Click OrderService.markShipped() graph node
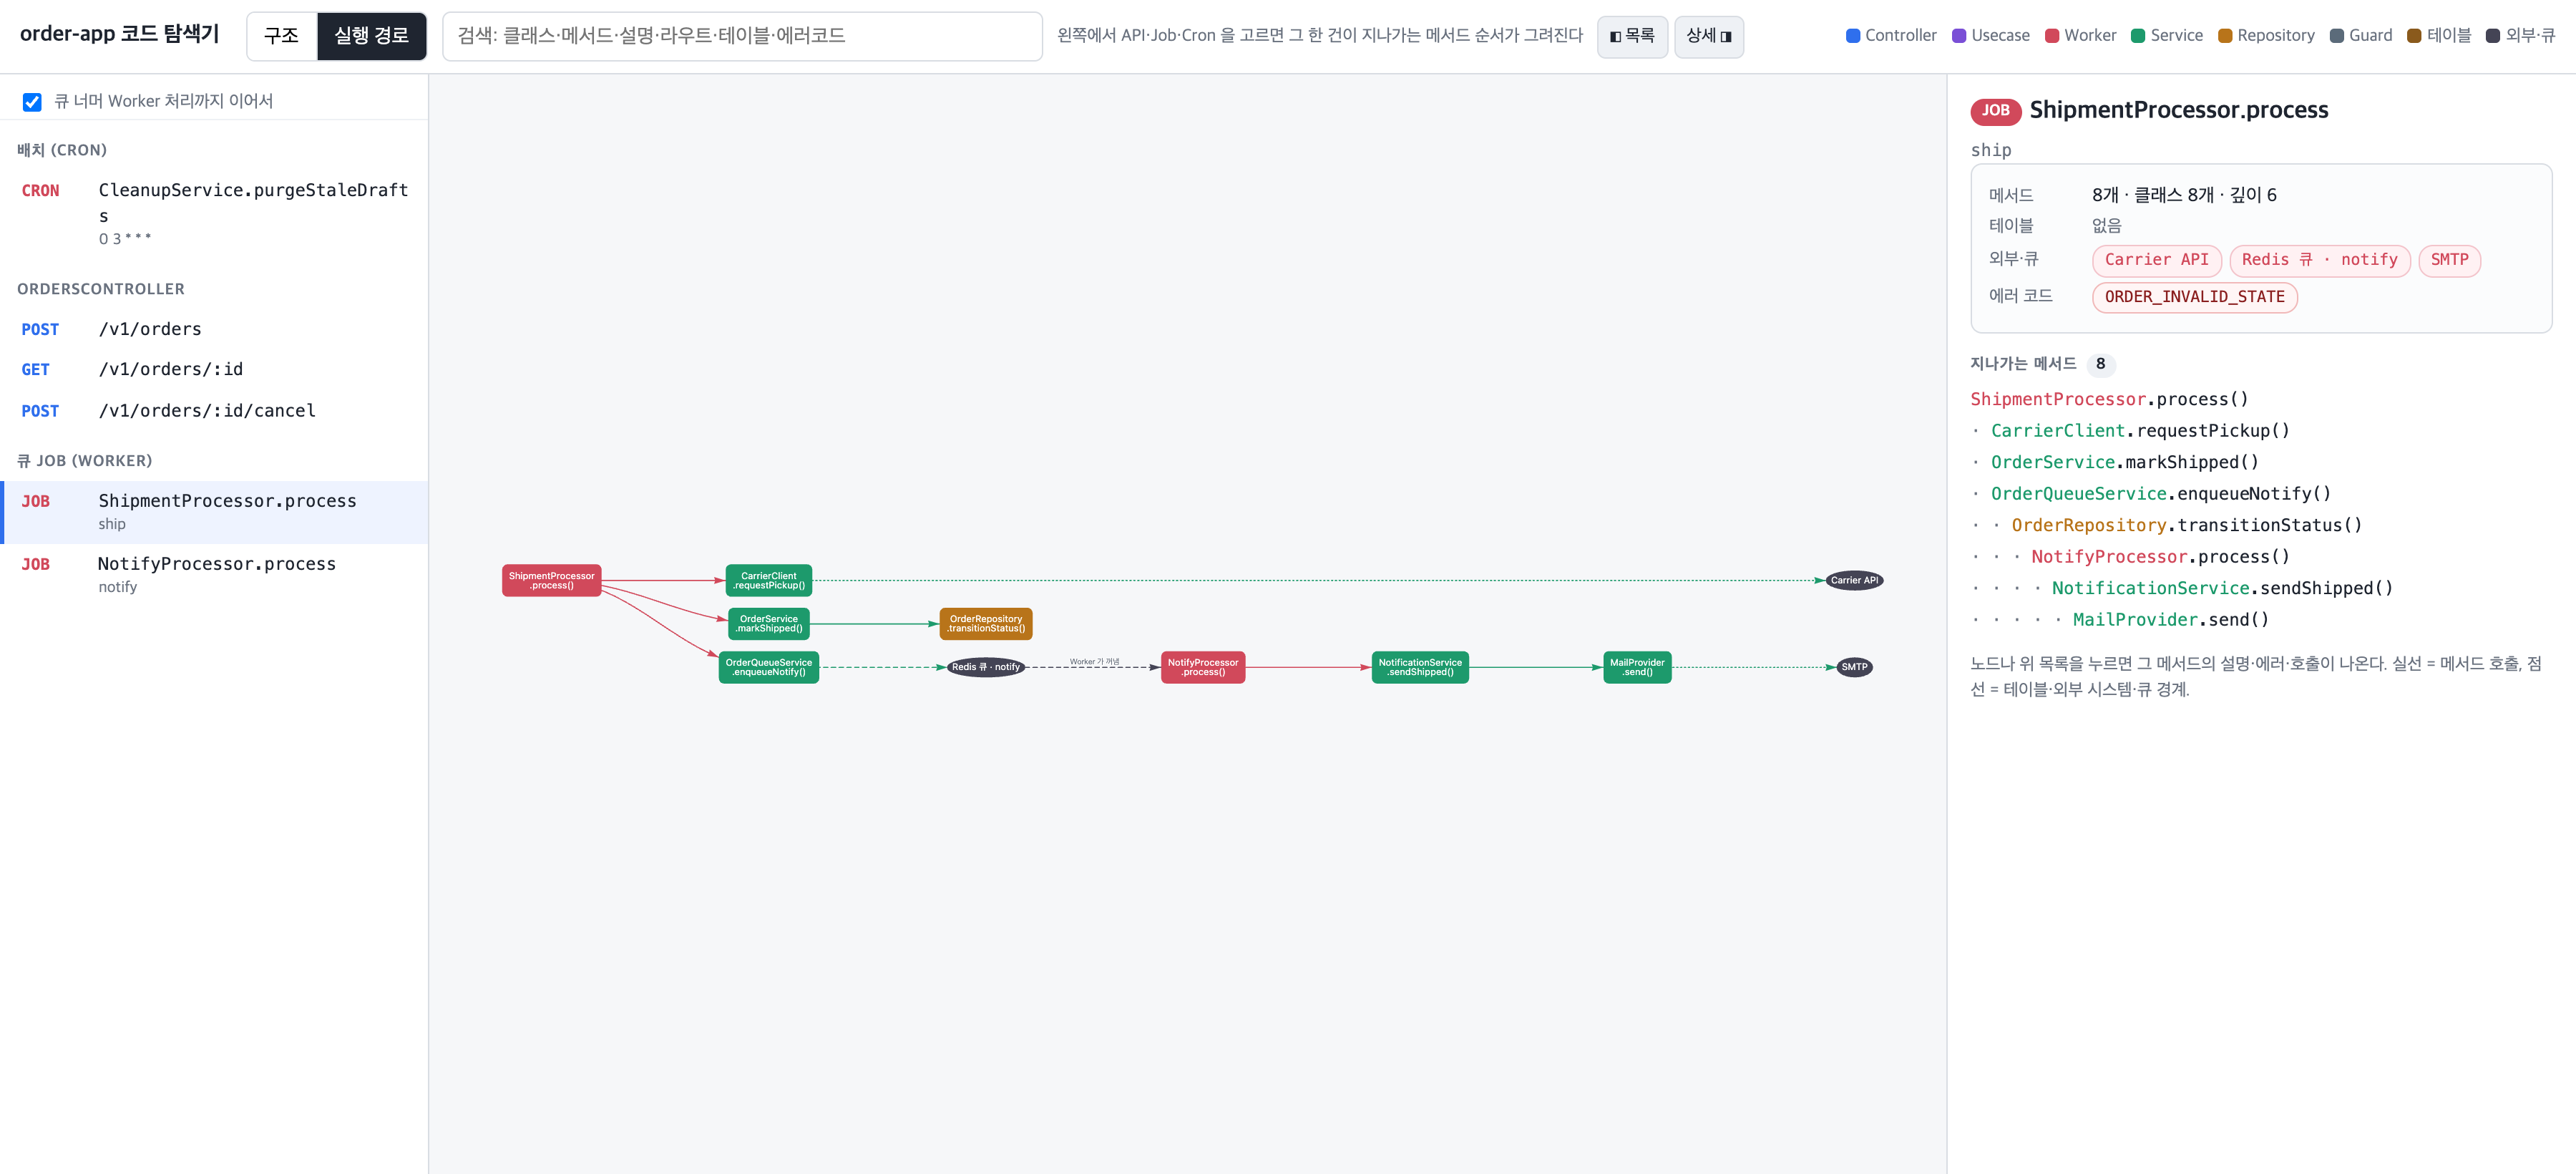This screenshot has width=2576, height=1174. (x=769, y=624)
